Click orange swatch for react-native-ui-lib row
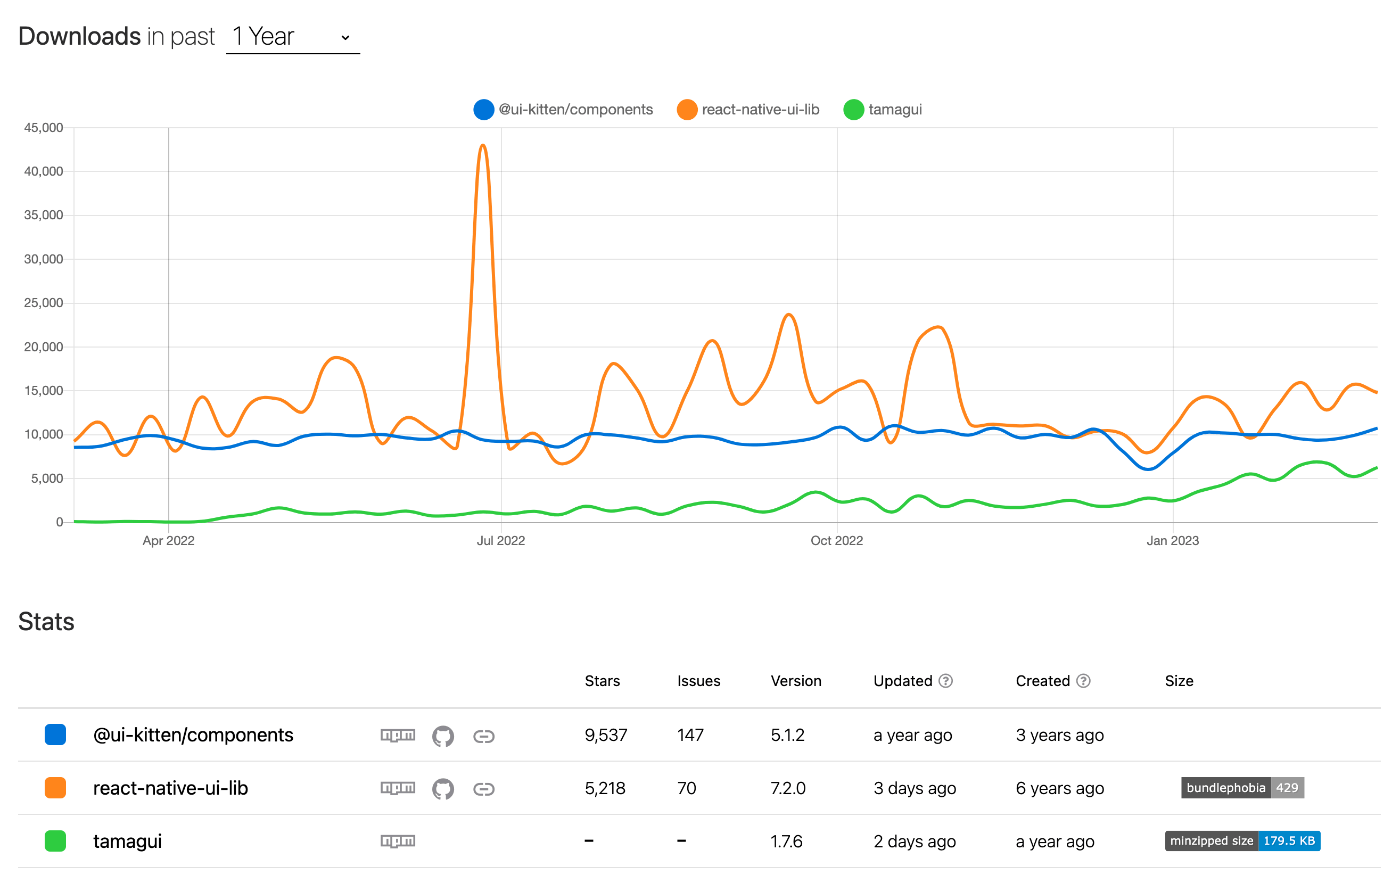 pos(56,788)
